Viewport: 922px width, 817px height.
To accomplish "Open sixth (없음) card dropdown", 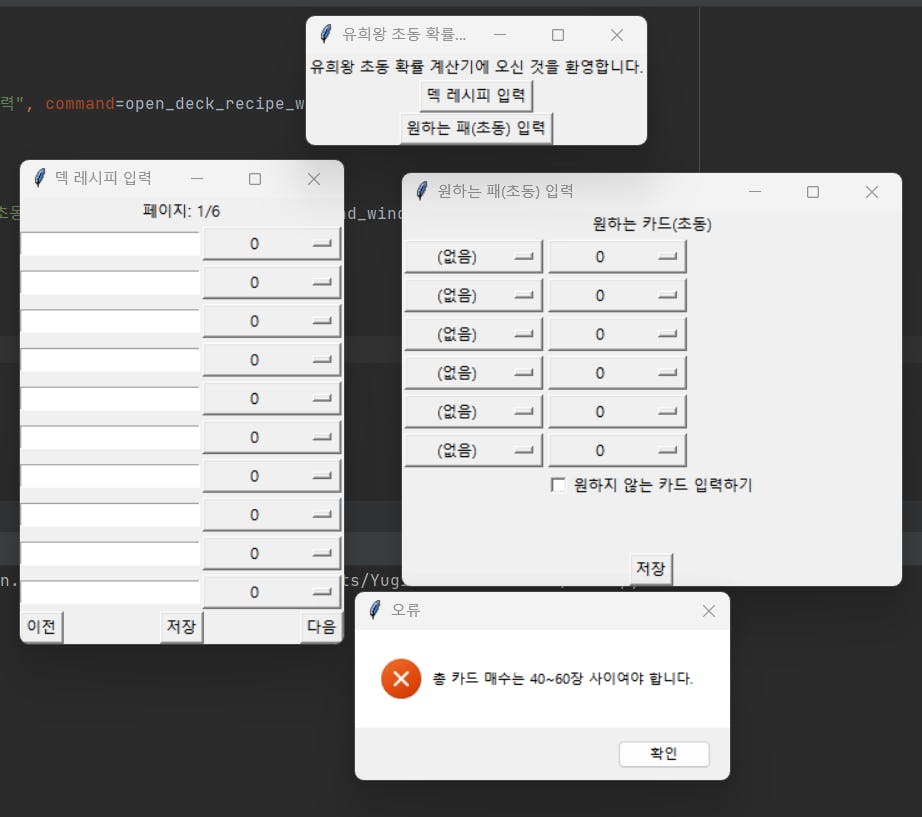I will 473,451.
